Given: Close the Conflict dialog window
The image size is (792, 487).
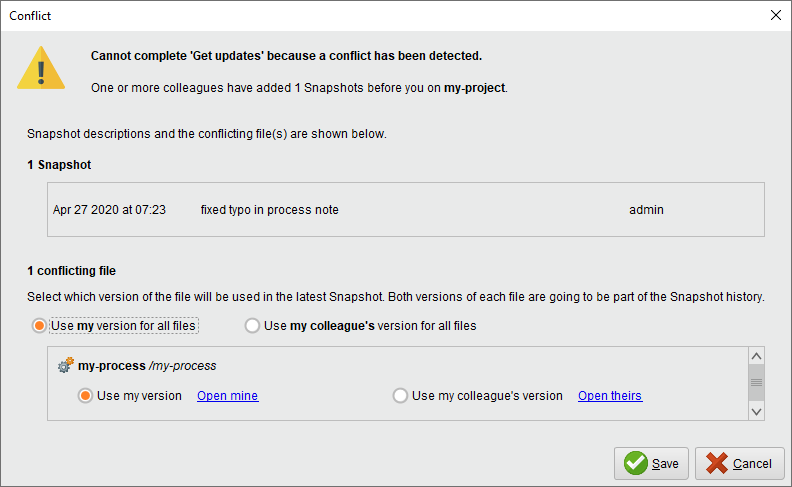Looking at the screenshot, I should point(776,15).
